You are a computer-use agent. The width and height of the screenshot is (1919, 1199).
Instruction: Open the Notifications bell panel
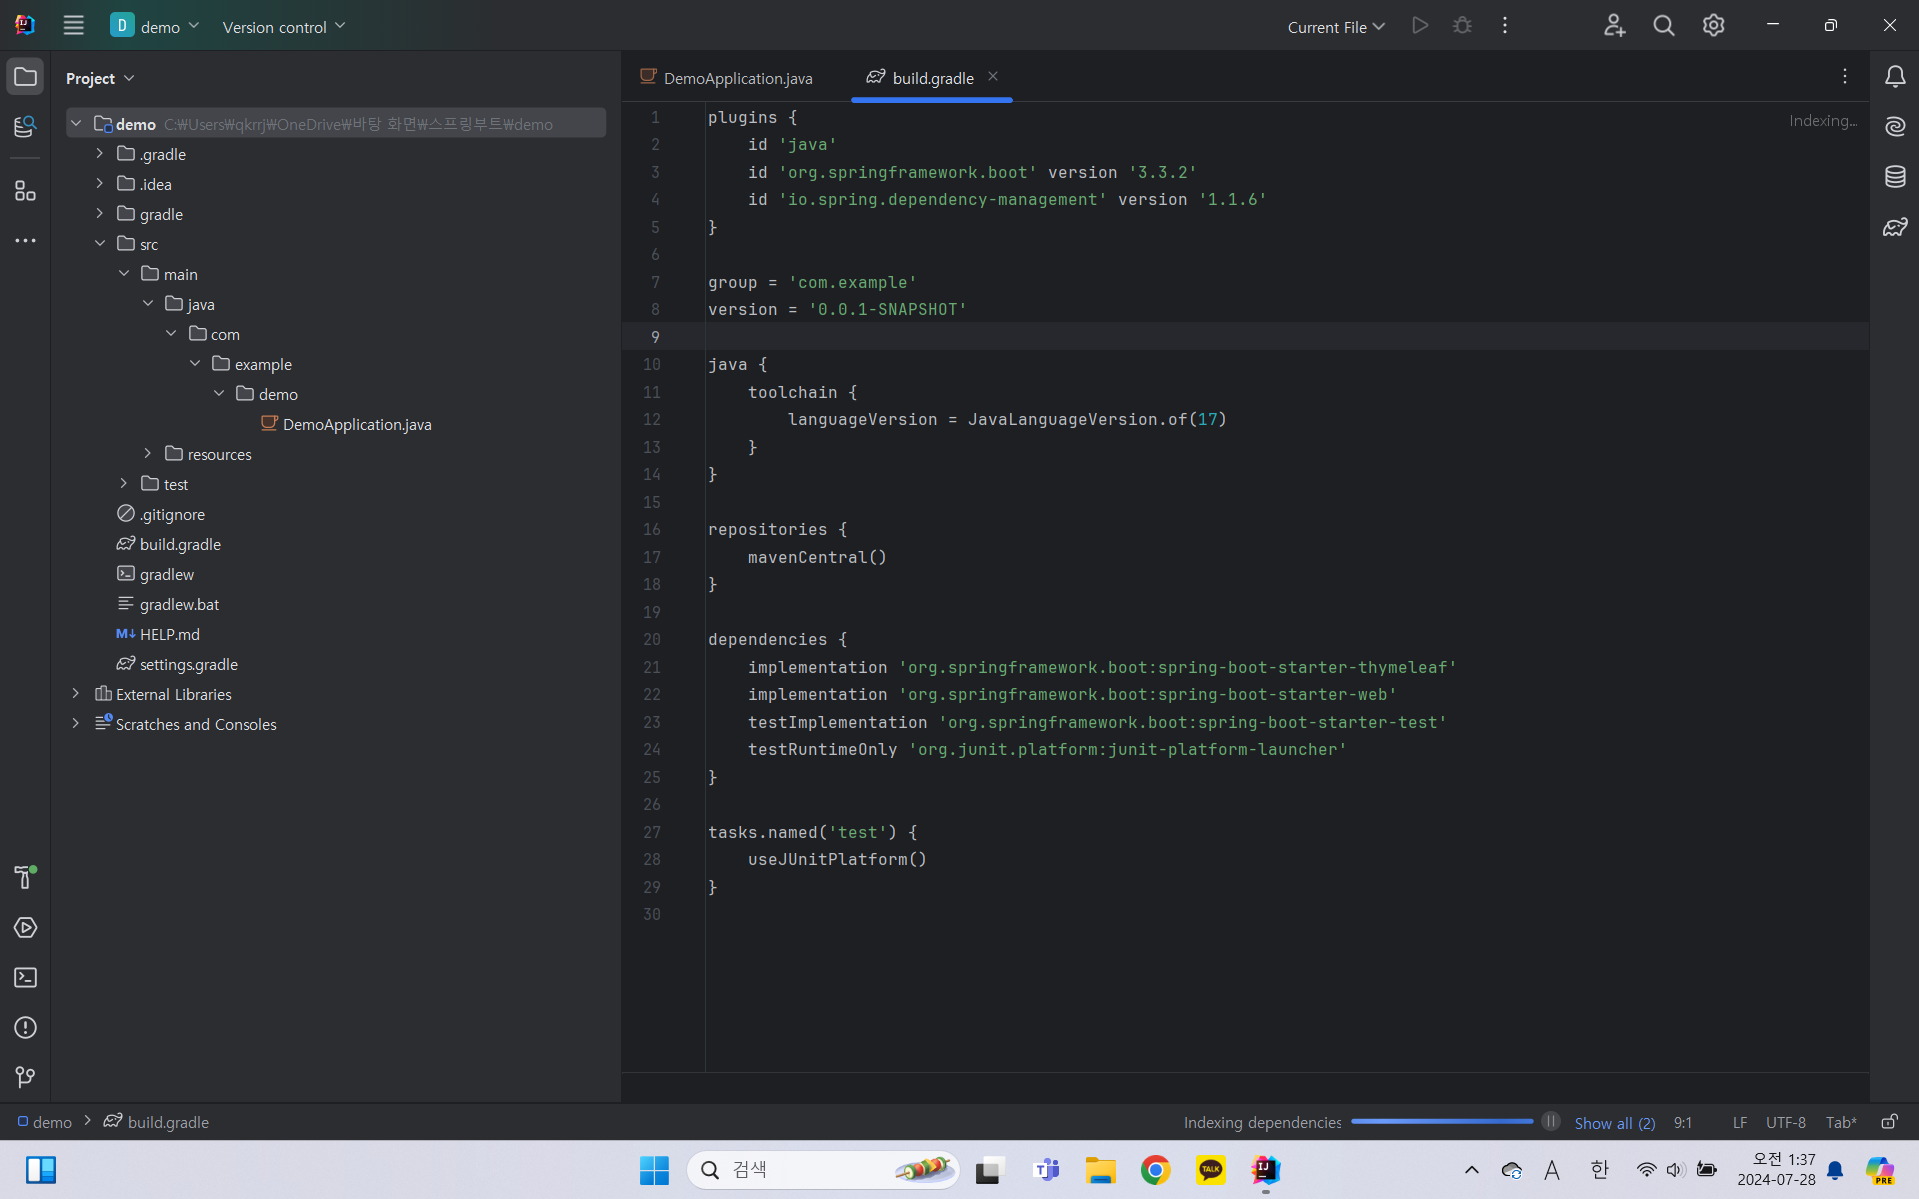(x=1895, y=77)
